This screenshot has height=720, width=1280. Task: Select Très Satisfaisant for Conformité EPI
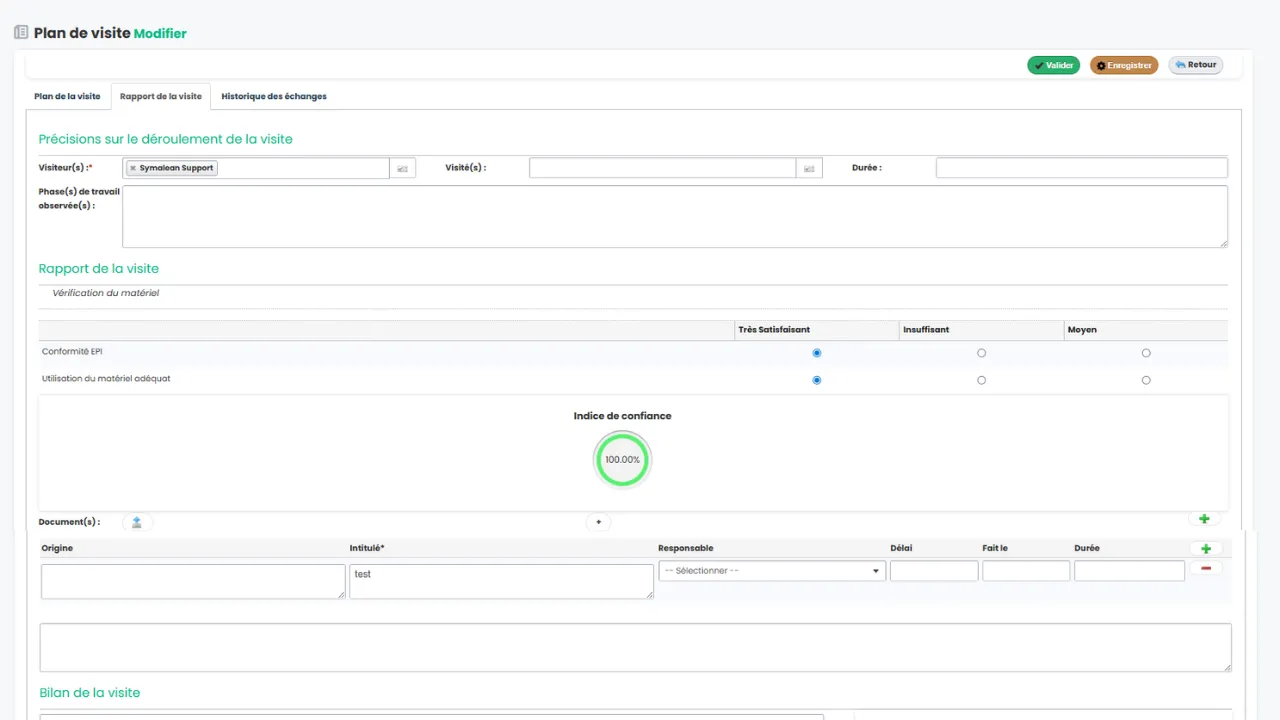coord(817,353)
